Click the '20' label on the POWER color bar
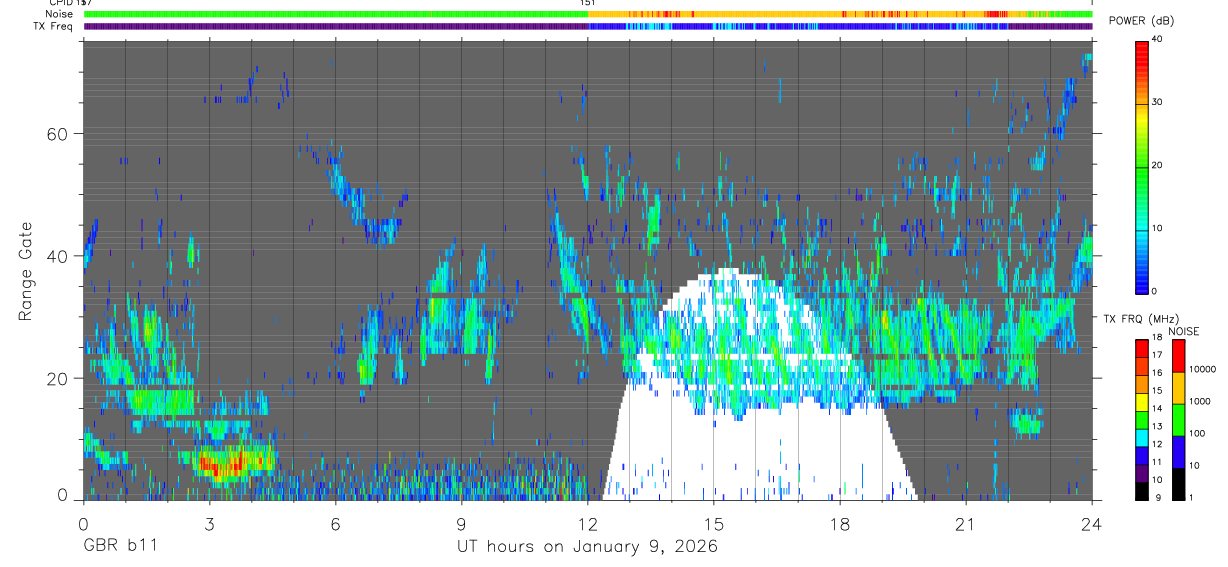This screenshot has height=567, width=1228. click(x=1157, y=165)
